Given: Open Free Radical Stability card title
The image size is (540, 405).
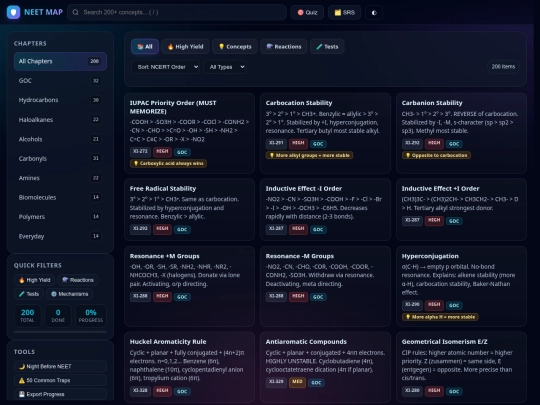Looking at the screenshot, I should coord(163,188).
